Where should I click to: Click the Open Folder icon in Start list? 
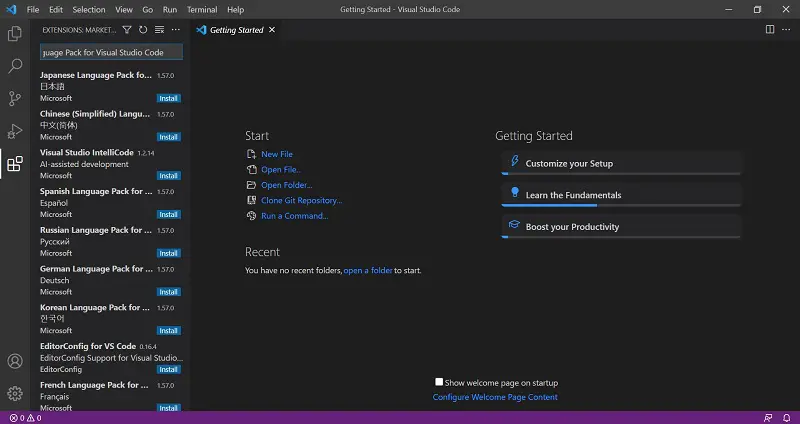point(251,185)
